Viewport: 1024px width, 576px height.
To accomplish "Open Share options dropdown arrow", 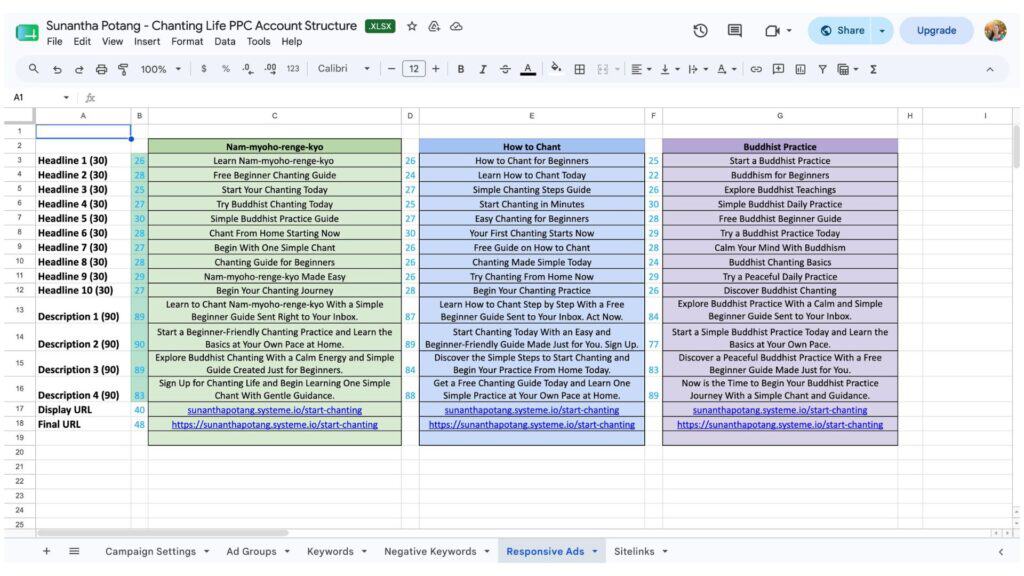I will click(x=882, y=31).
